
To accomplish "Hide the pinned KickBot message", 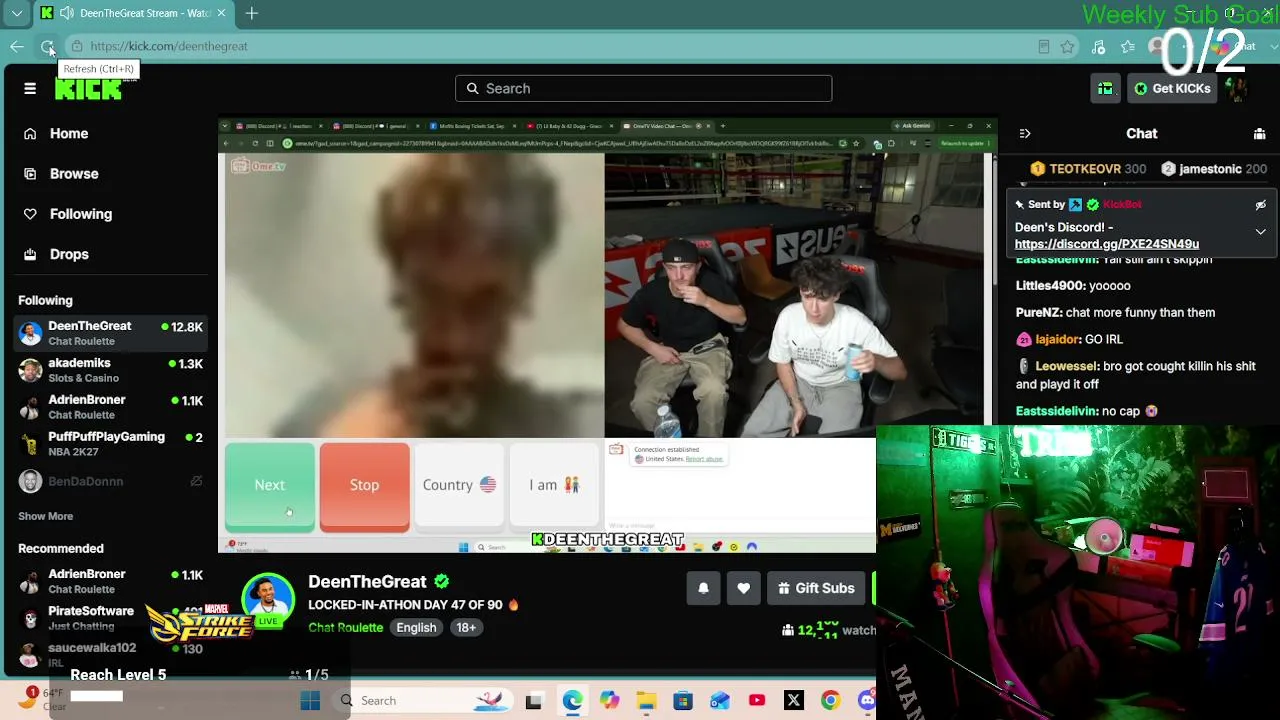I will pyautogui.click(x=1260, y=205).
